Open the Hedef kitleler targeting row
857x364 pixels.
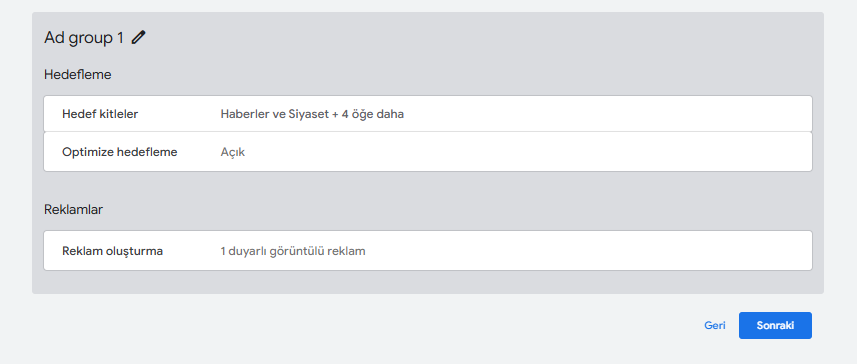coord(428,114)
